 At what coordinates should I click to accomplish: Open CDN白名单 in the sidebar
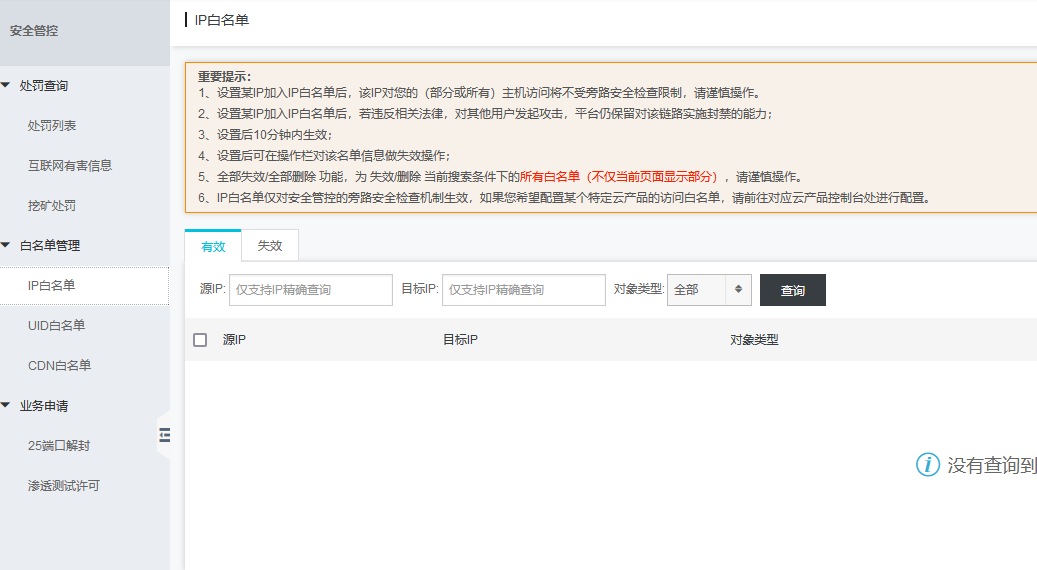(x=59, y=366)
